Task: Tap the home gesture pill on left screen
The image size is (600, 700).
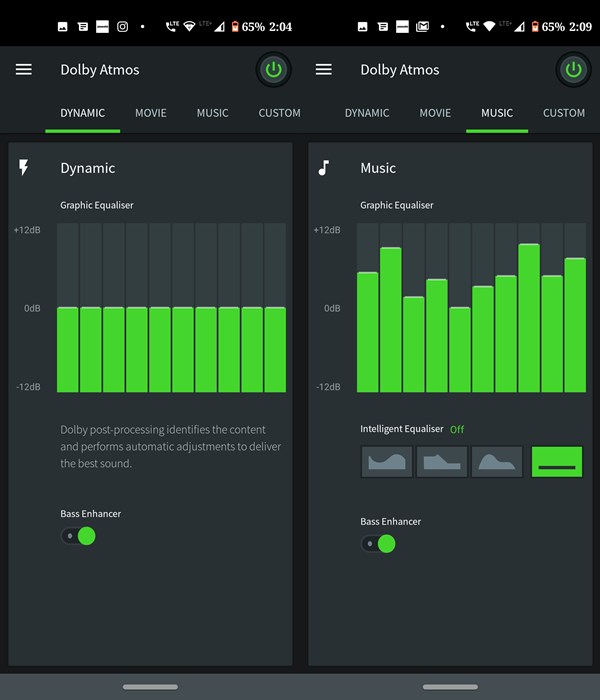Action: pos(150,687)
